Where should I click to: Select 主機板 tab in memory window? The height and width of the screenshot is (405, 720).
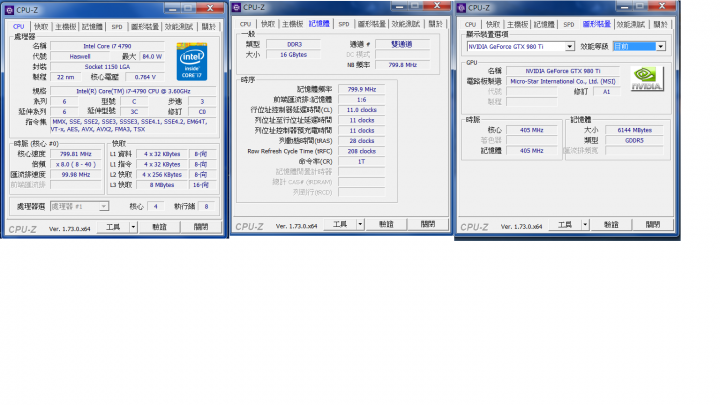(292, 24)
